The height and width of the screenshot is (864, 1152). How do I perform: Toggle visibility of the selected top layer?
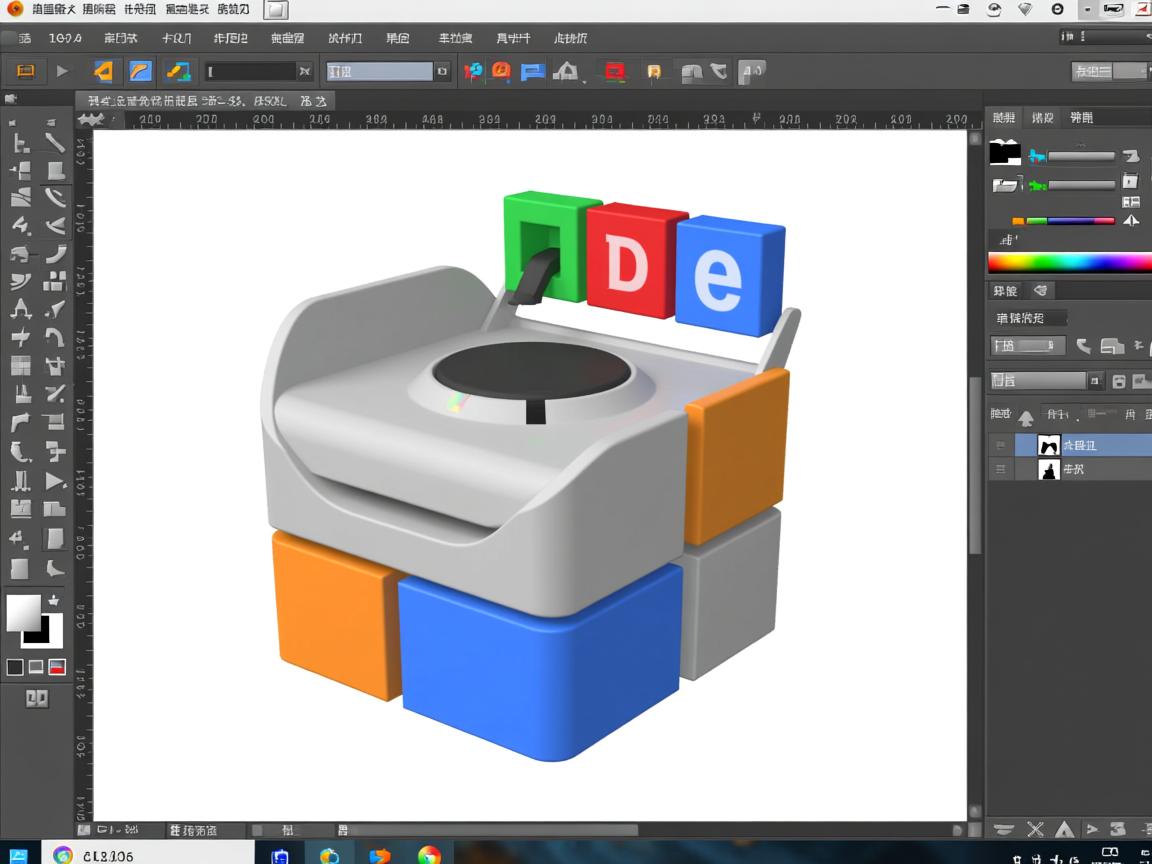click(x=1001, y=445)
